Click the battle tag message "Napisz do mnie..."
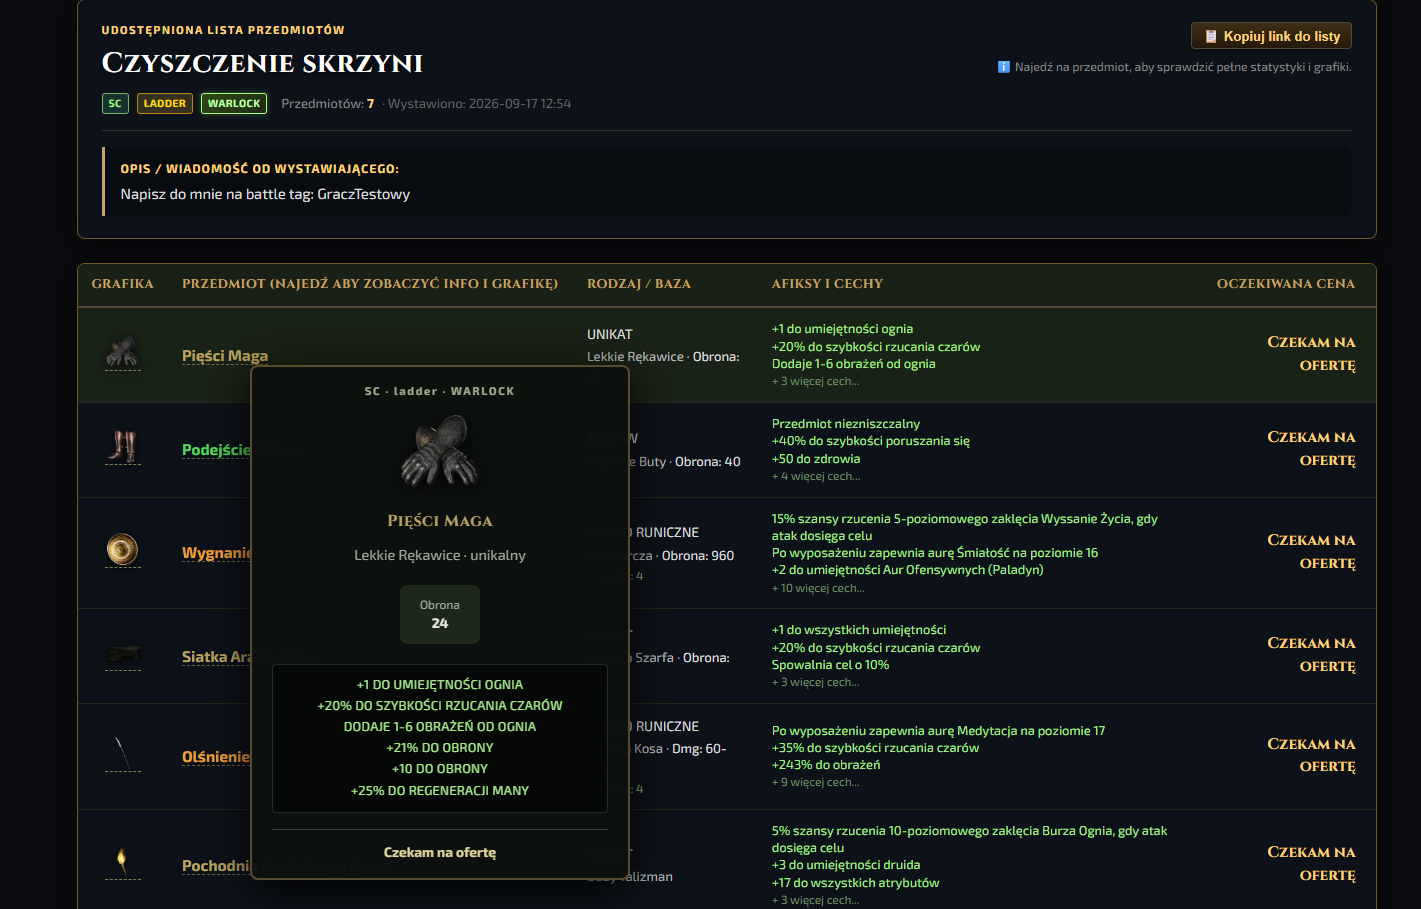 pyautogui.click(x=265, y=194)
